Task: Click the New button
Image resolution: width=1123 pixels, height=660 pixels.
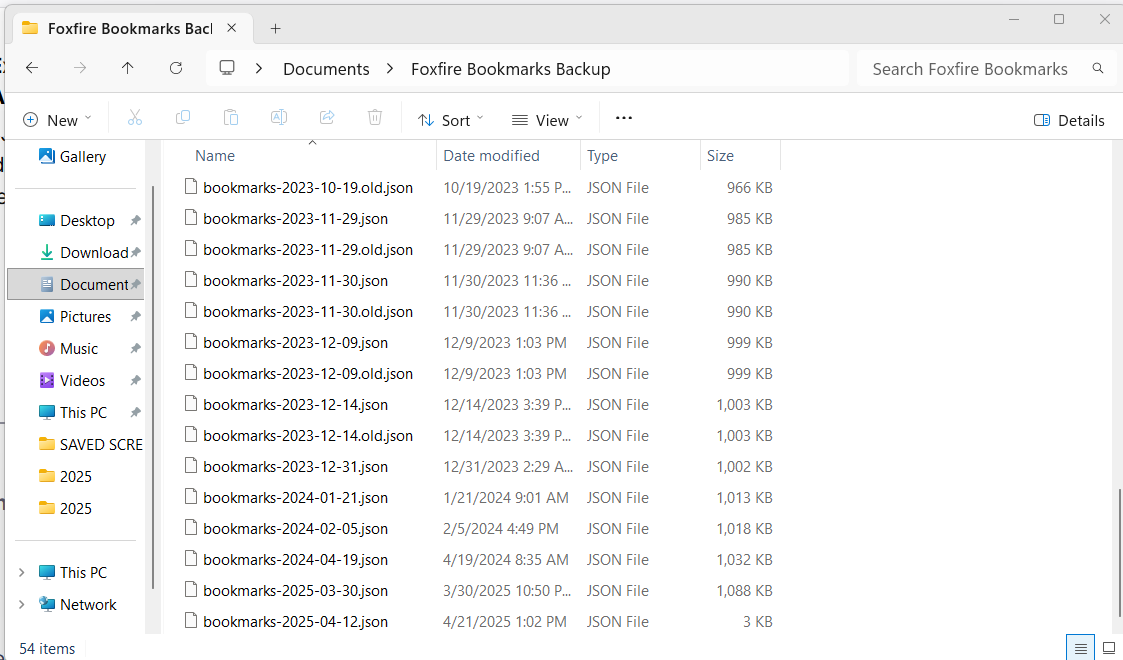Action: [57, 120]
